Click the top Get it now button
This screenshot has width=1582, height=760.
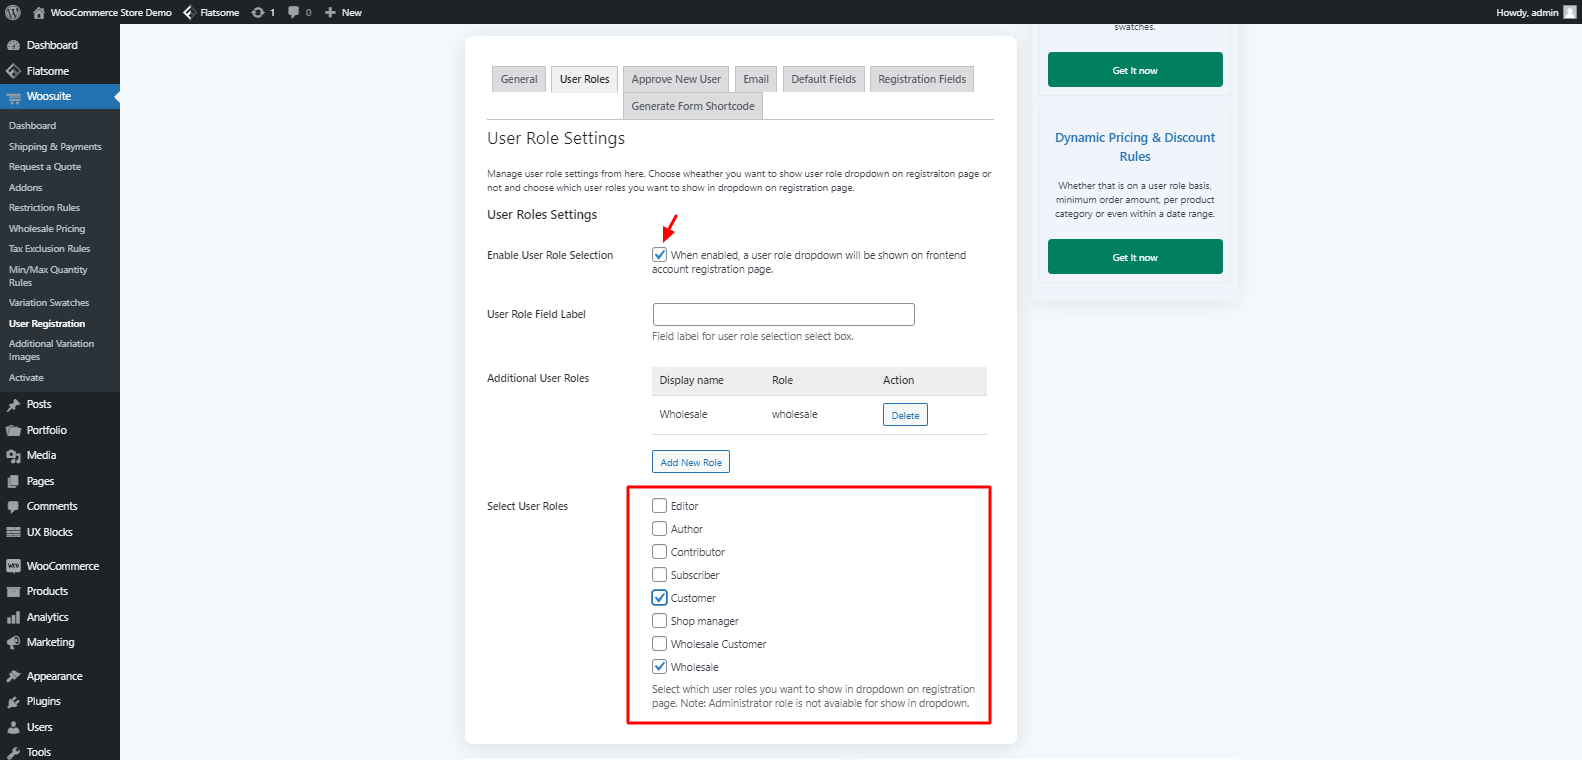pyautogui.click(x=1135, y=70)
